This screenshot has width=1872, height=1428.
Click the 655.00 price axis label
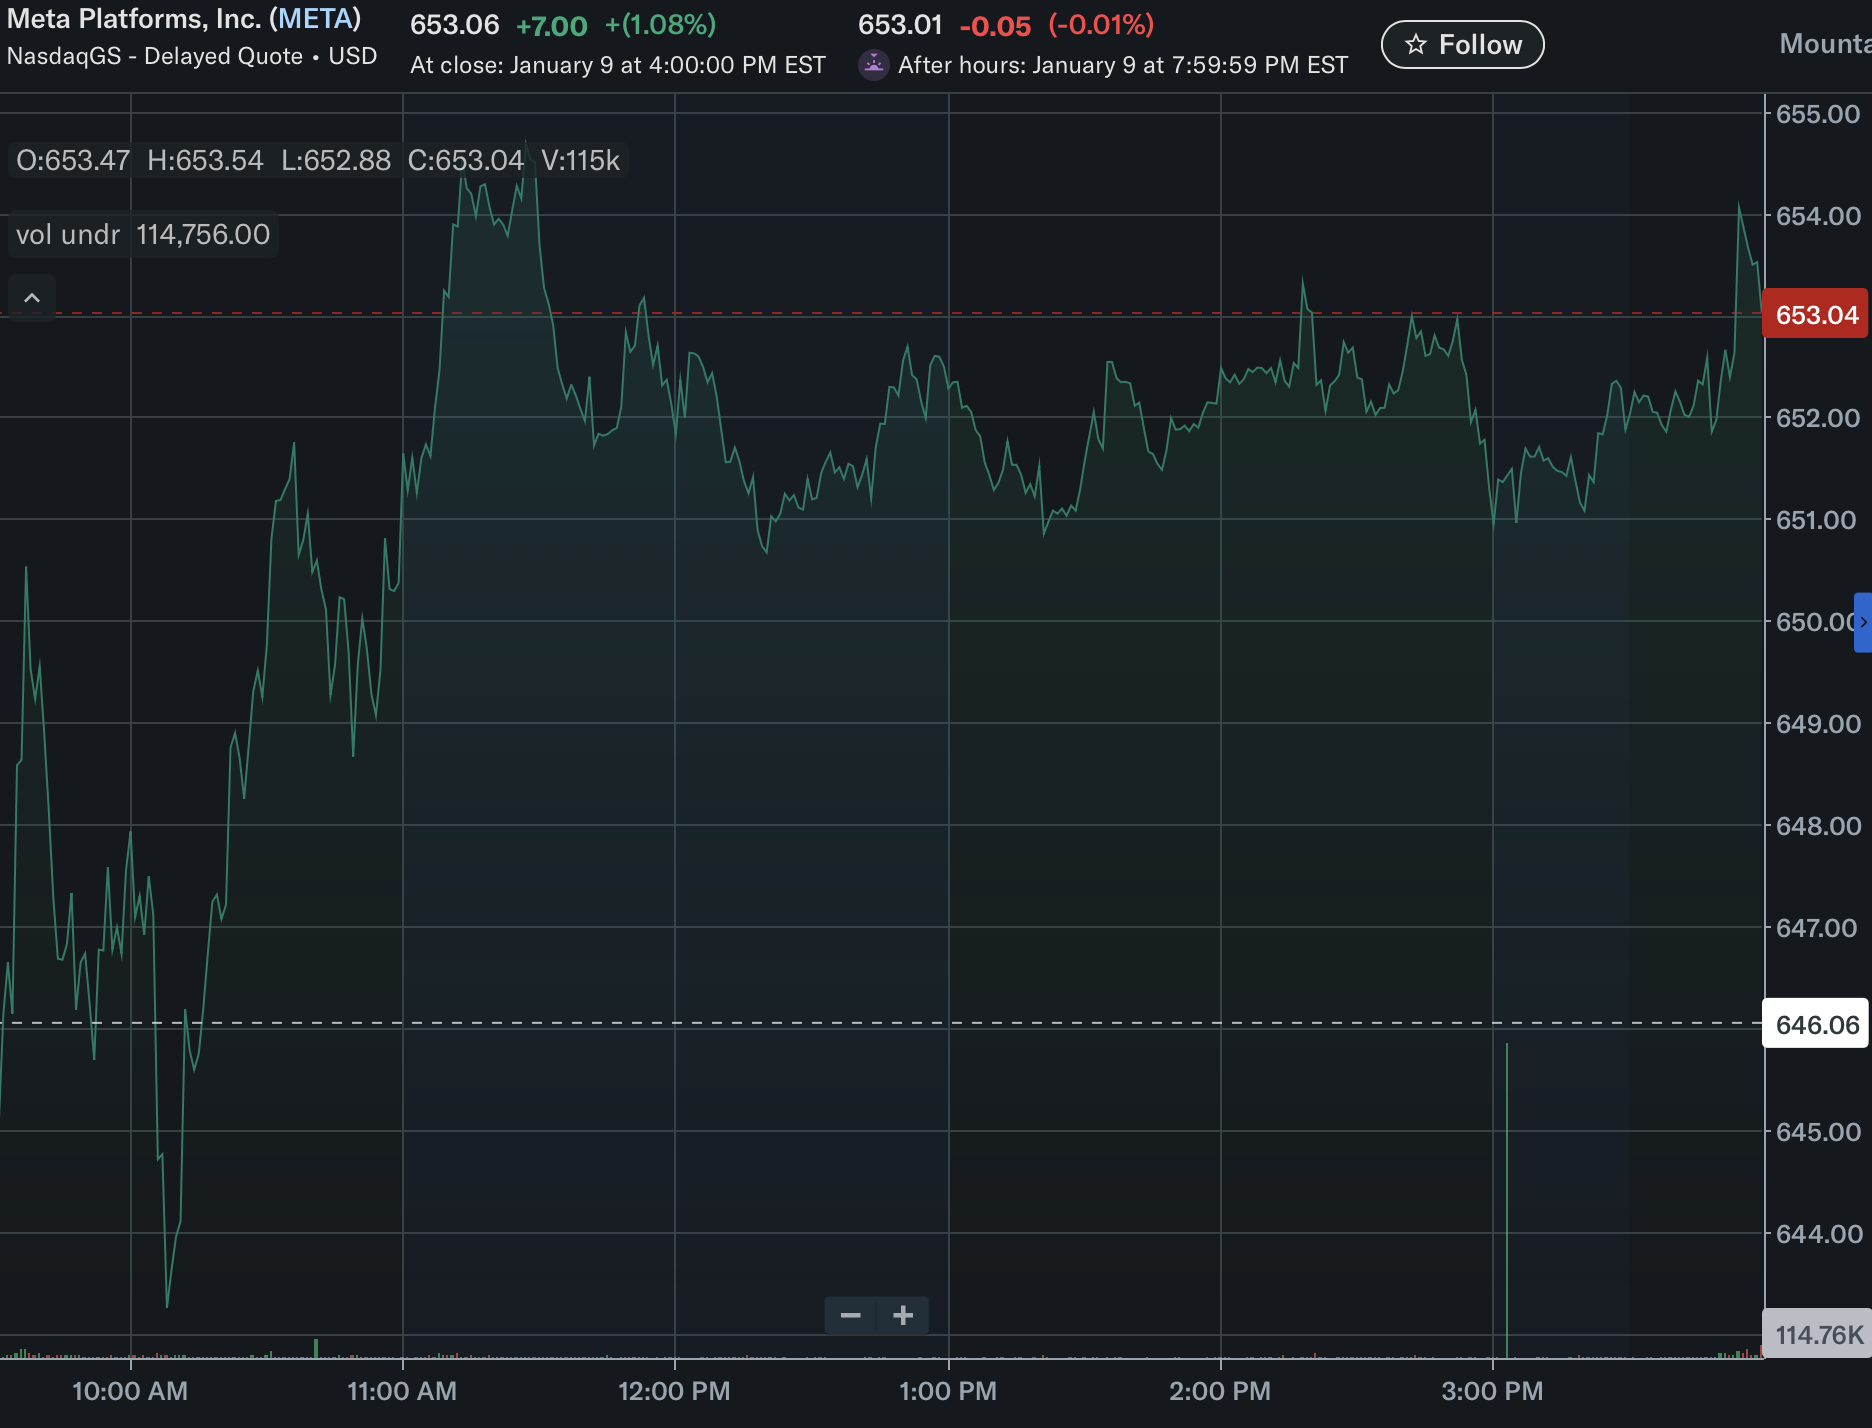tap(1817, 114)
